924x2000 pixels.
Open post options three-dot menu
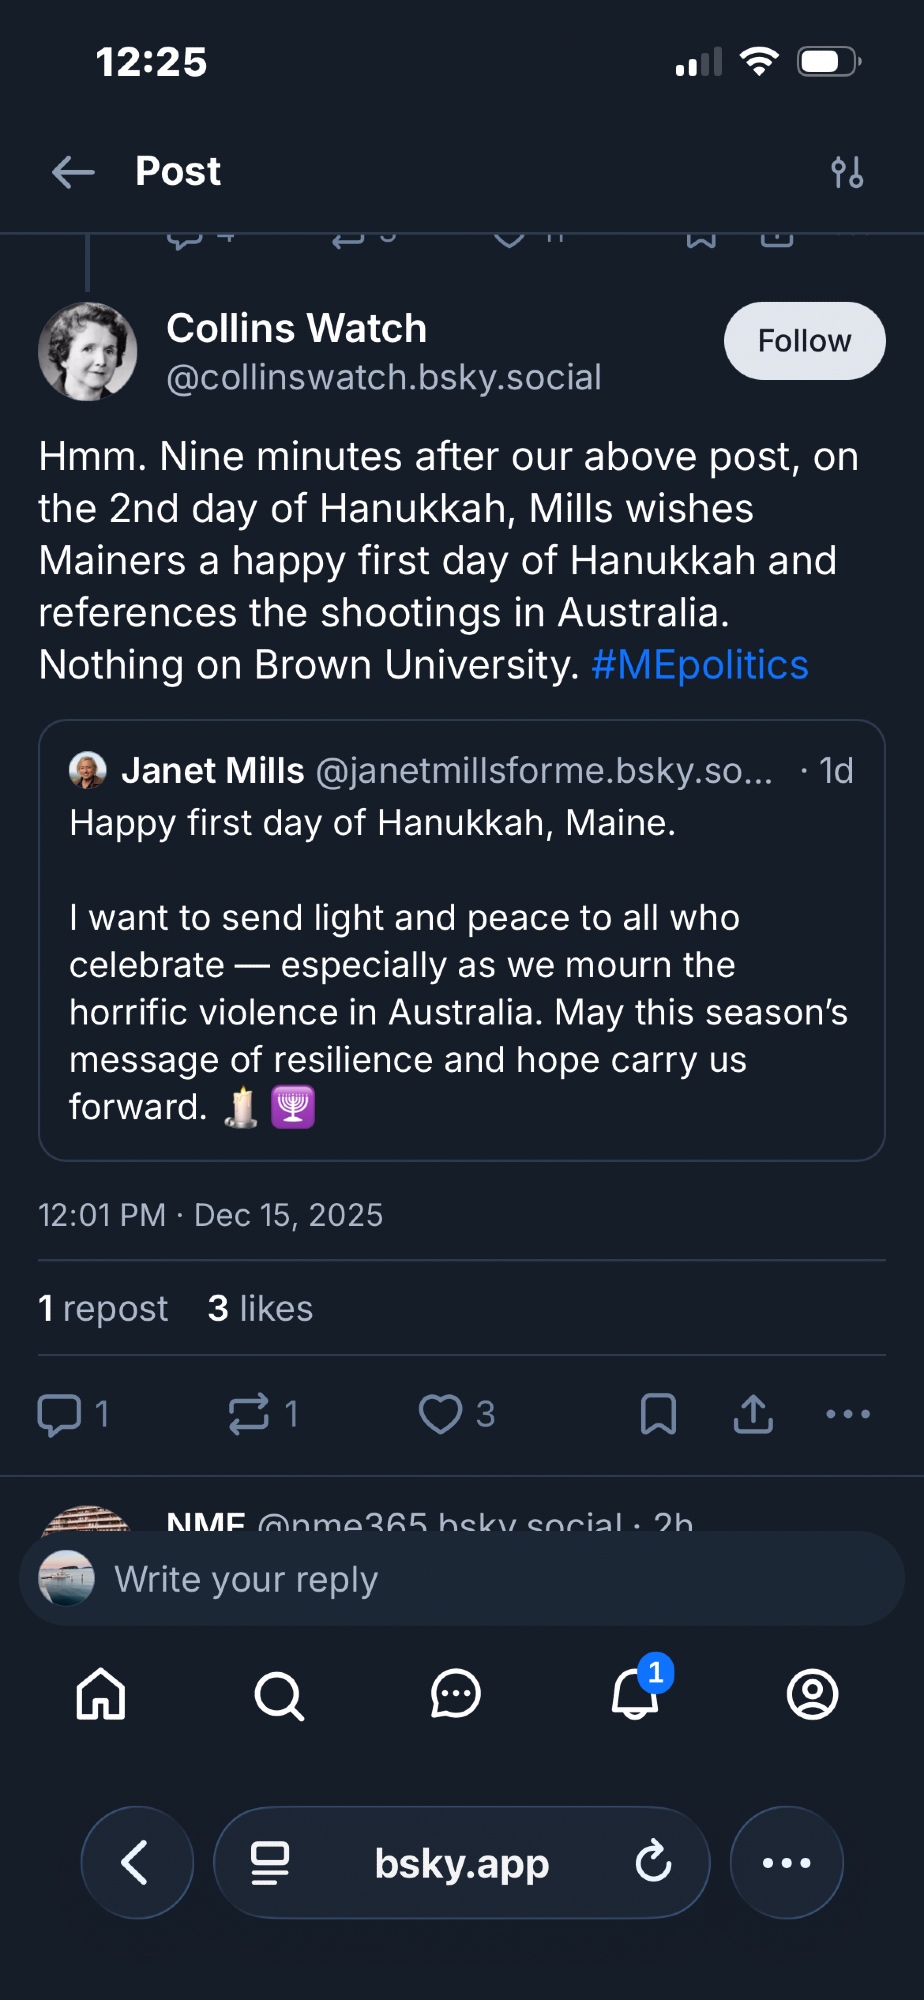pyautogui.click(x=848, y=1414)
